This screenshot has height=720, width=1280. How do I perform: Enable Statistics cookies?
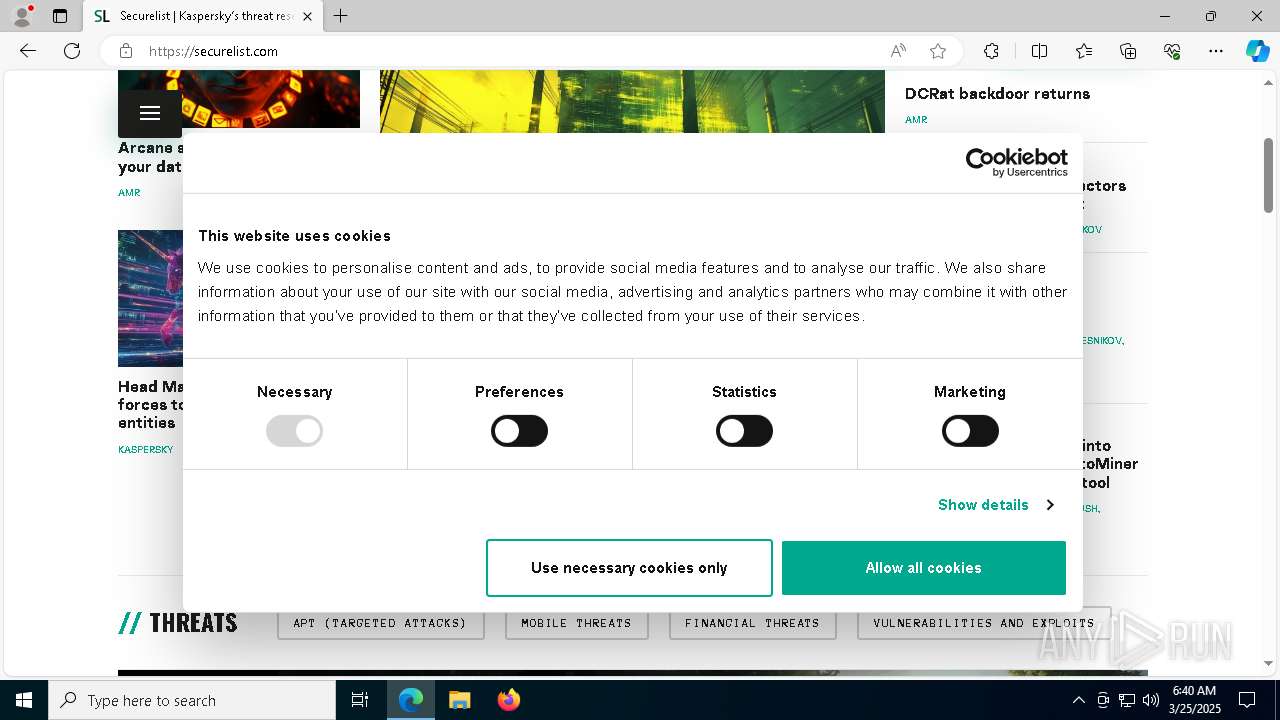[744, 431]
